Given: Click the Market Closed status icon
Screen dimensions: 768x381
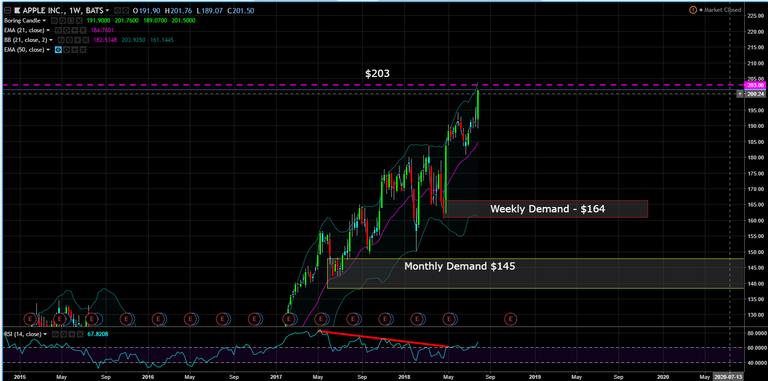Looking at the screenshot, I should click(693, 10).
